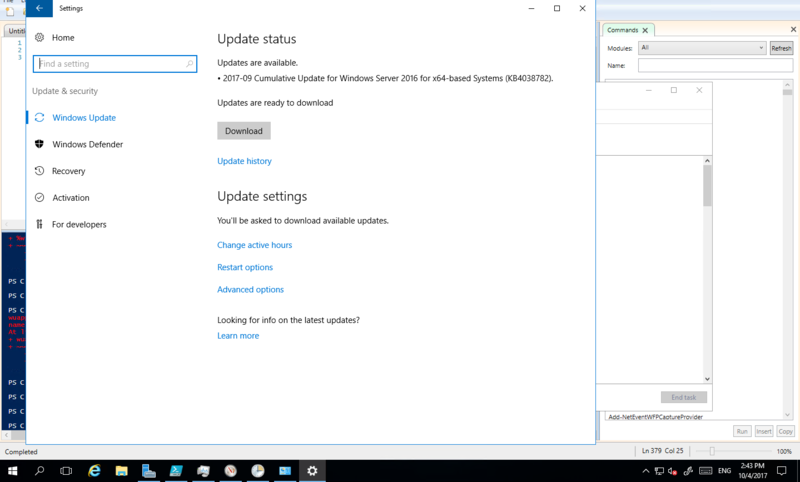This screenshot has height=482, width=800.
Task: Adjust the ISE zoom slider
Action: pyautogui.click(x=712, y=451)
